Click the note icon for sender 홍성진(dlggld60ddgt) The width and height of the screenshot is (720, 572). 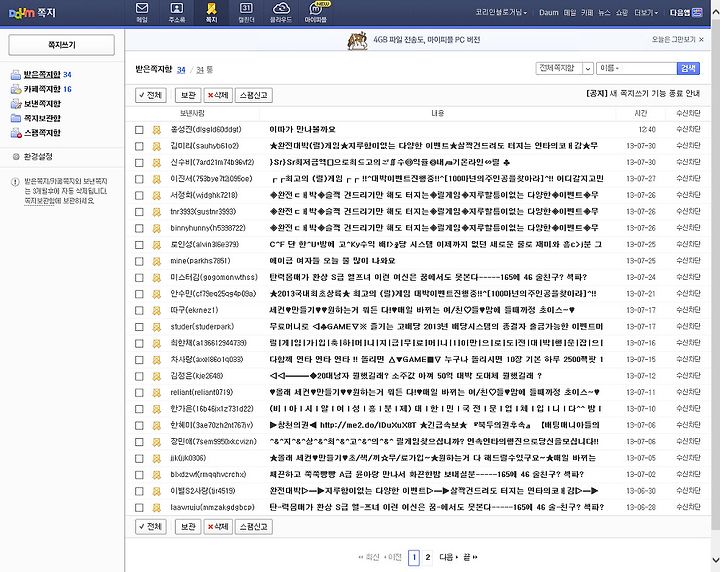click(x=157, y=130)
